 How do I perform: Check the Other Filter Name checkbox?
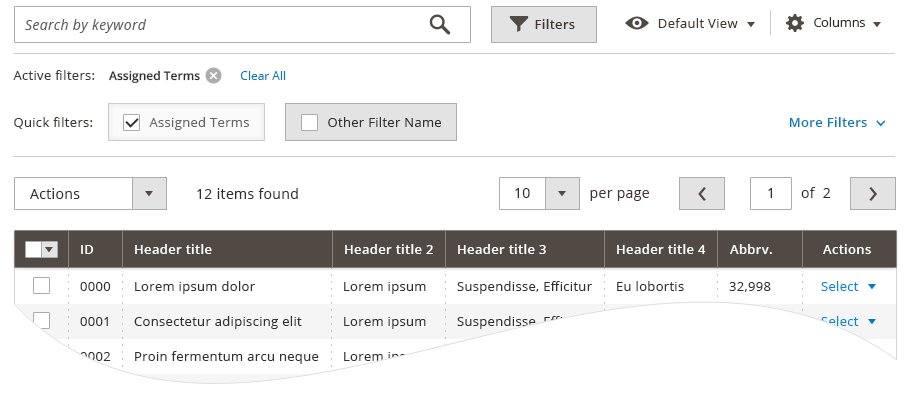(x=309, y=122)
